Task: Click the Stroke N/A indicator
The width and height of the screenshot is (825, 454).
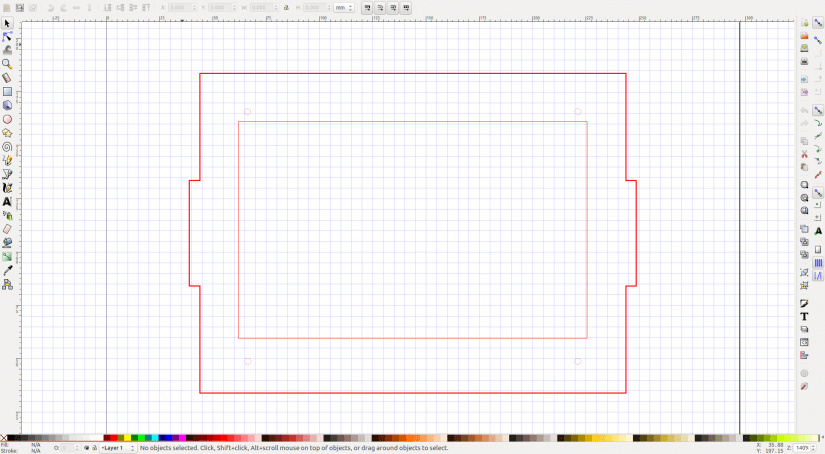Action: tap(35, 451)
